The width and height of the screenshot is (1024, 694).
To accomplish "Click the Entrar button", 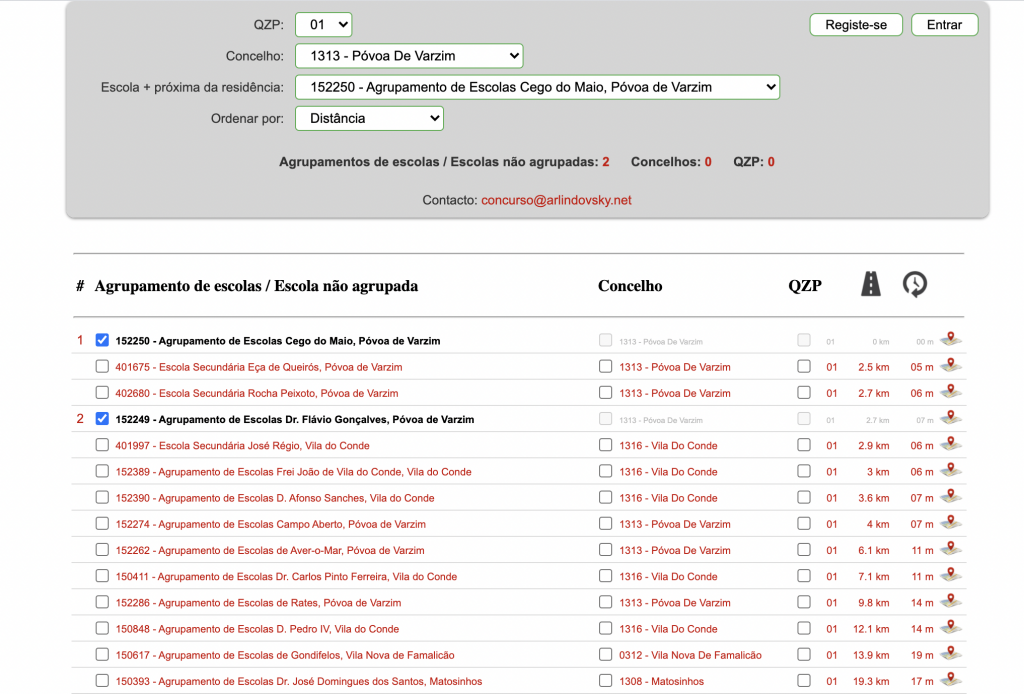I will tap(944, 25).
